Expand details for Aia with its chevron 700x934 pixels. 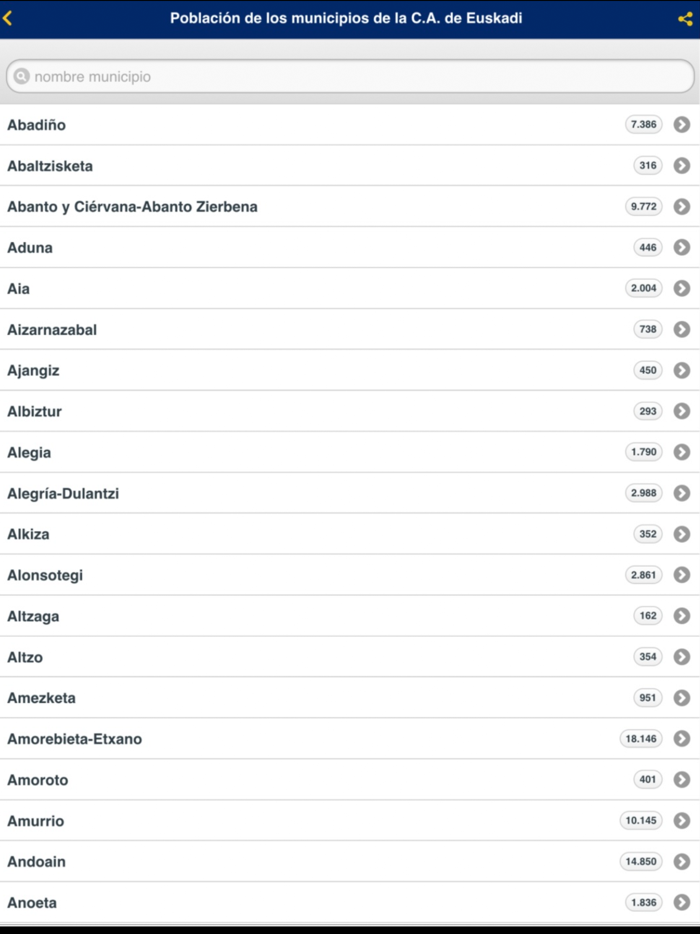[x=682, y=288]
